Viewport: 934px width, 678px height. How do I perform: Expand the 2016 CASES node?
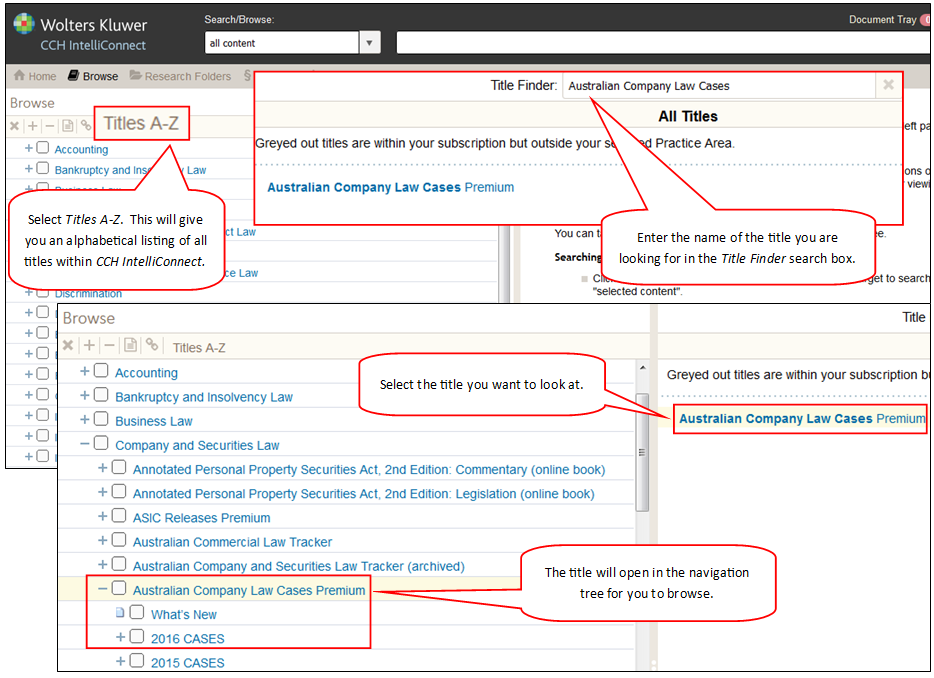coord(120,637)
